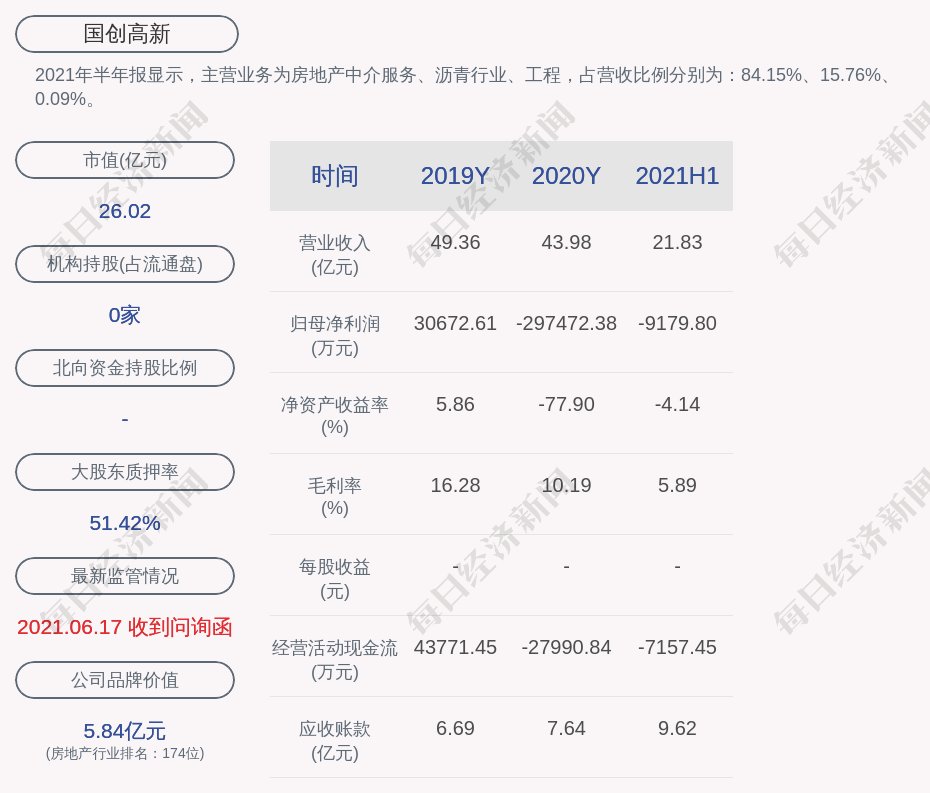Click return on equity value -4.14
The height and width of the screenshot is (793, 930).
[677, 405]
